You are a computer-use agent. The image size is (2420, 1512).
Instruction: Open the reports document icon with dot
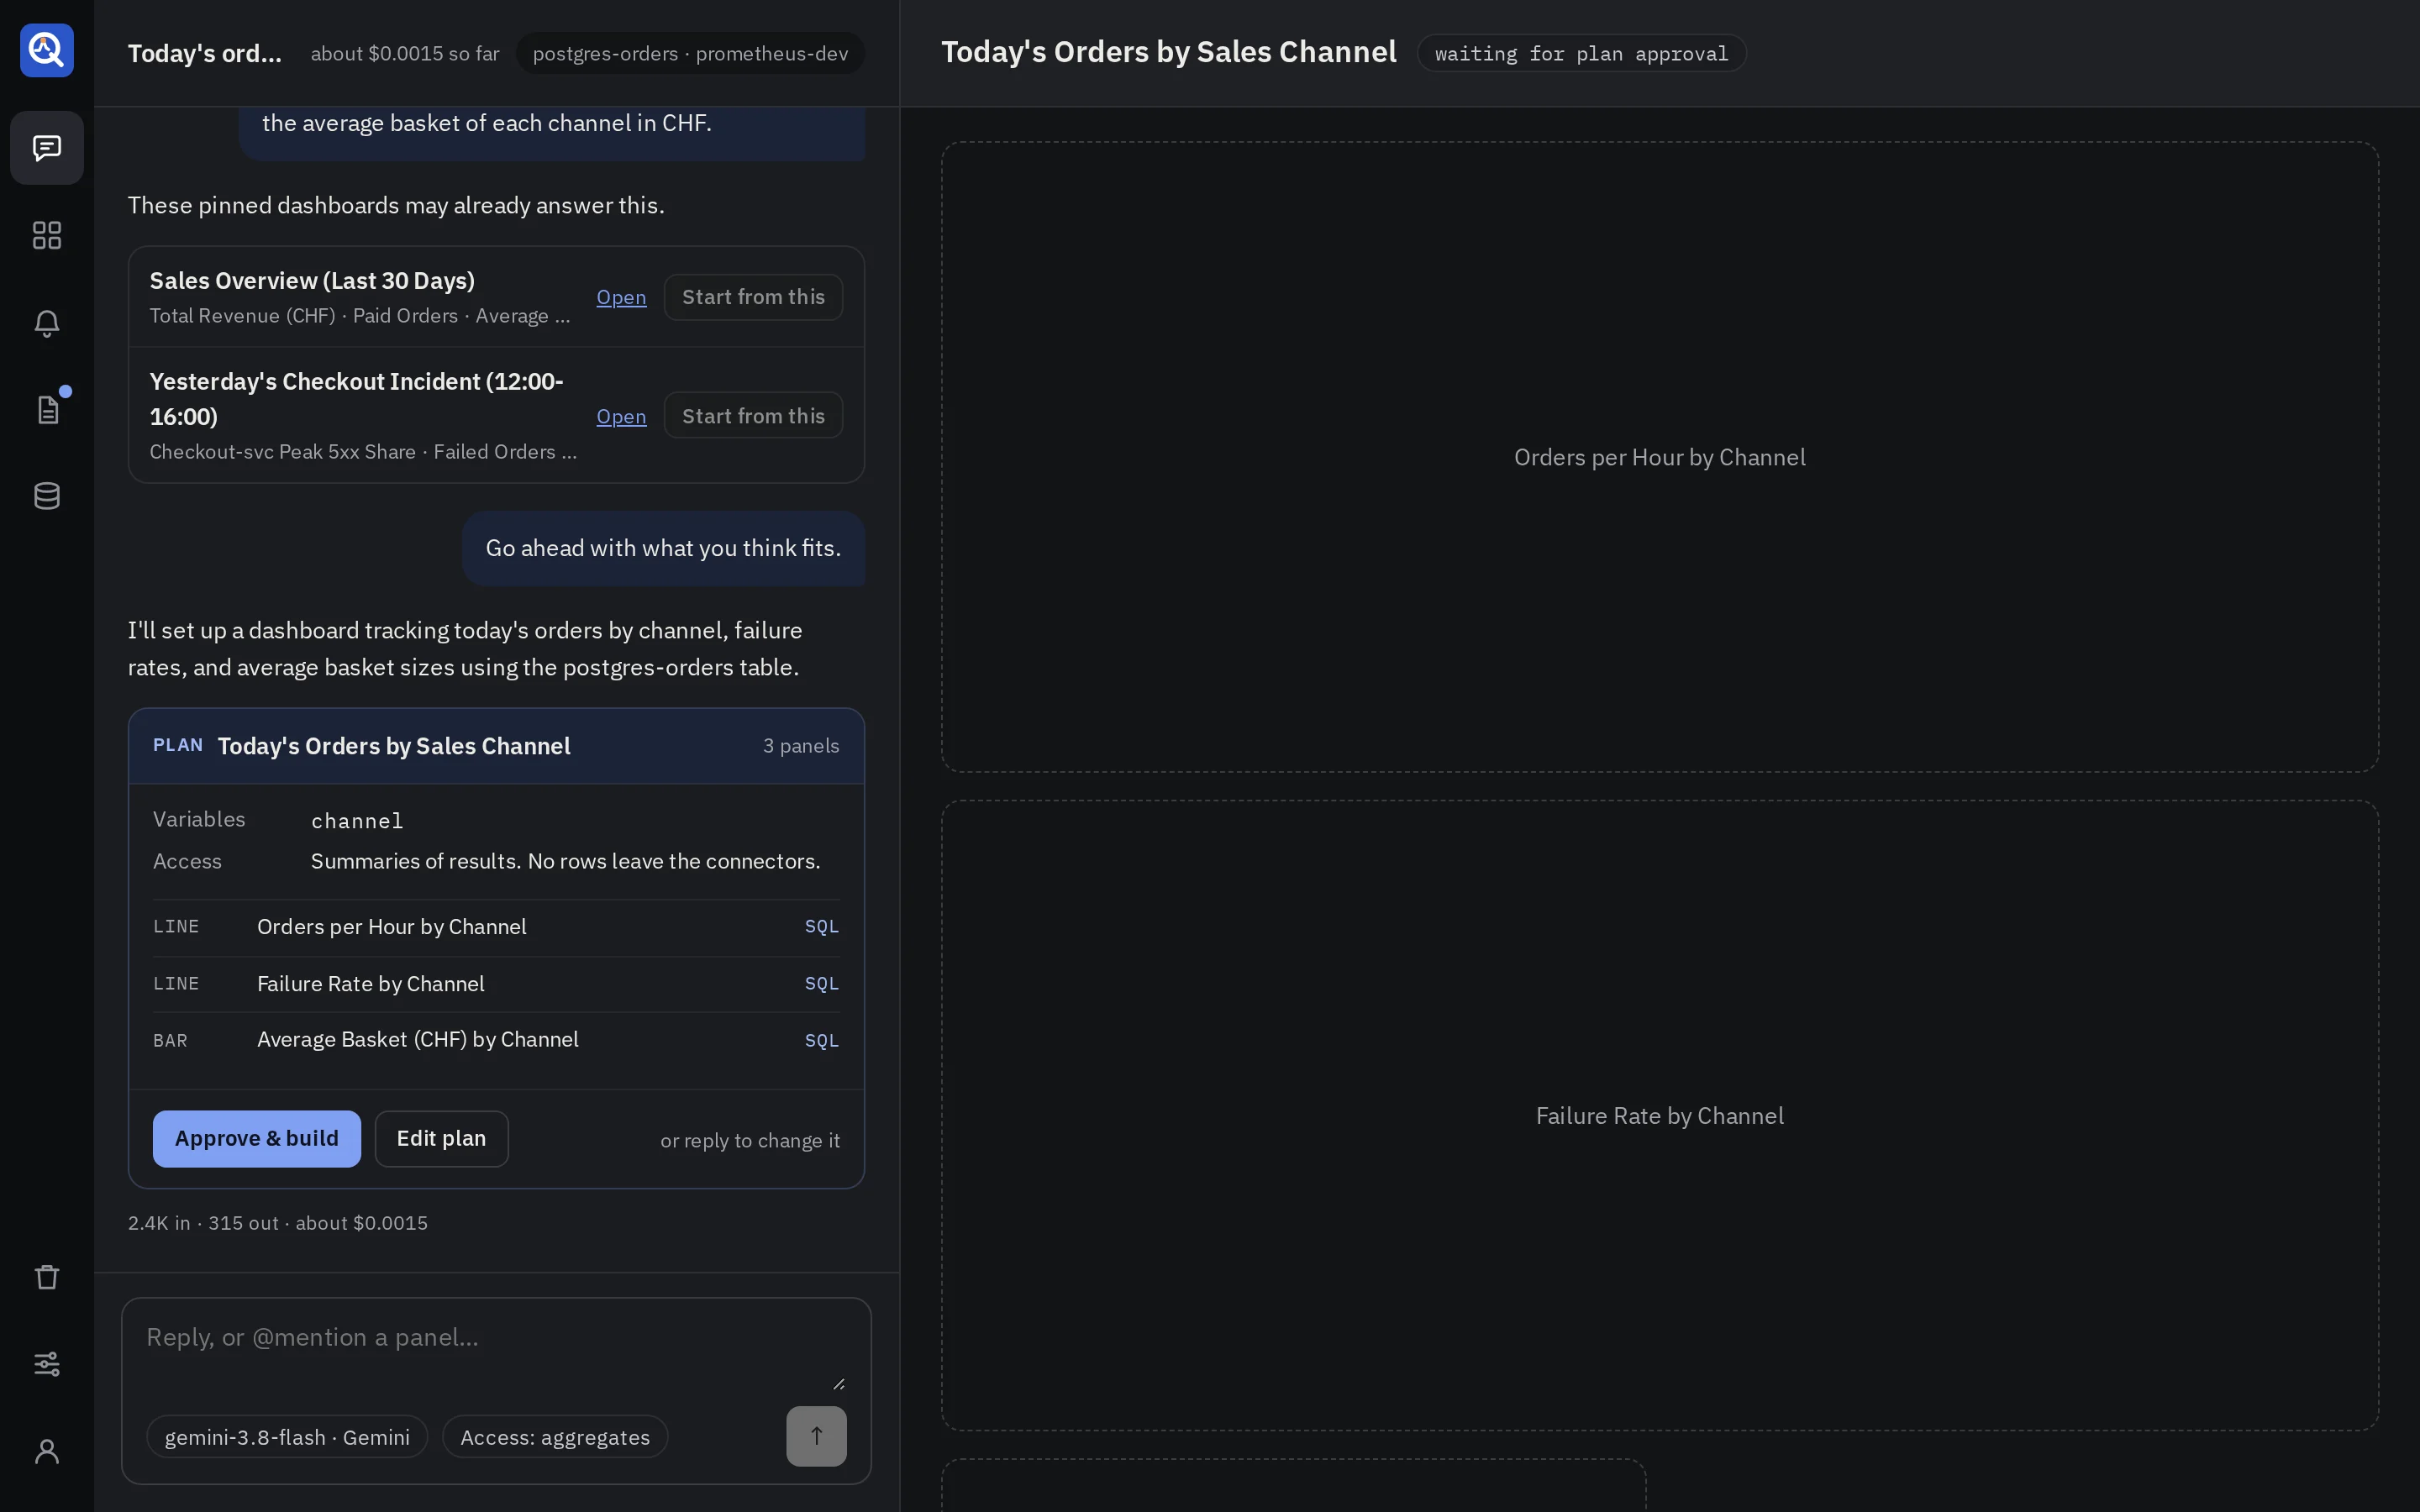point(47,409)
